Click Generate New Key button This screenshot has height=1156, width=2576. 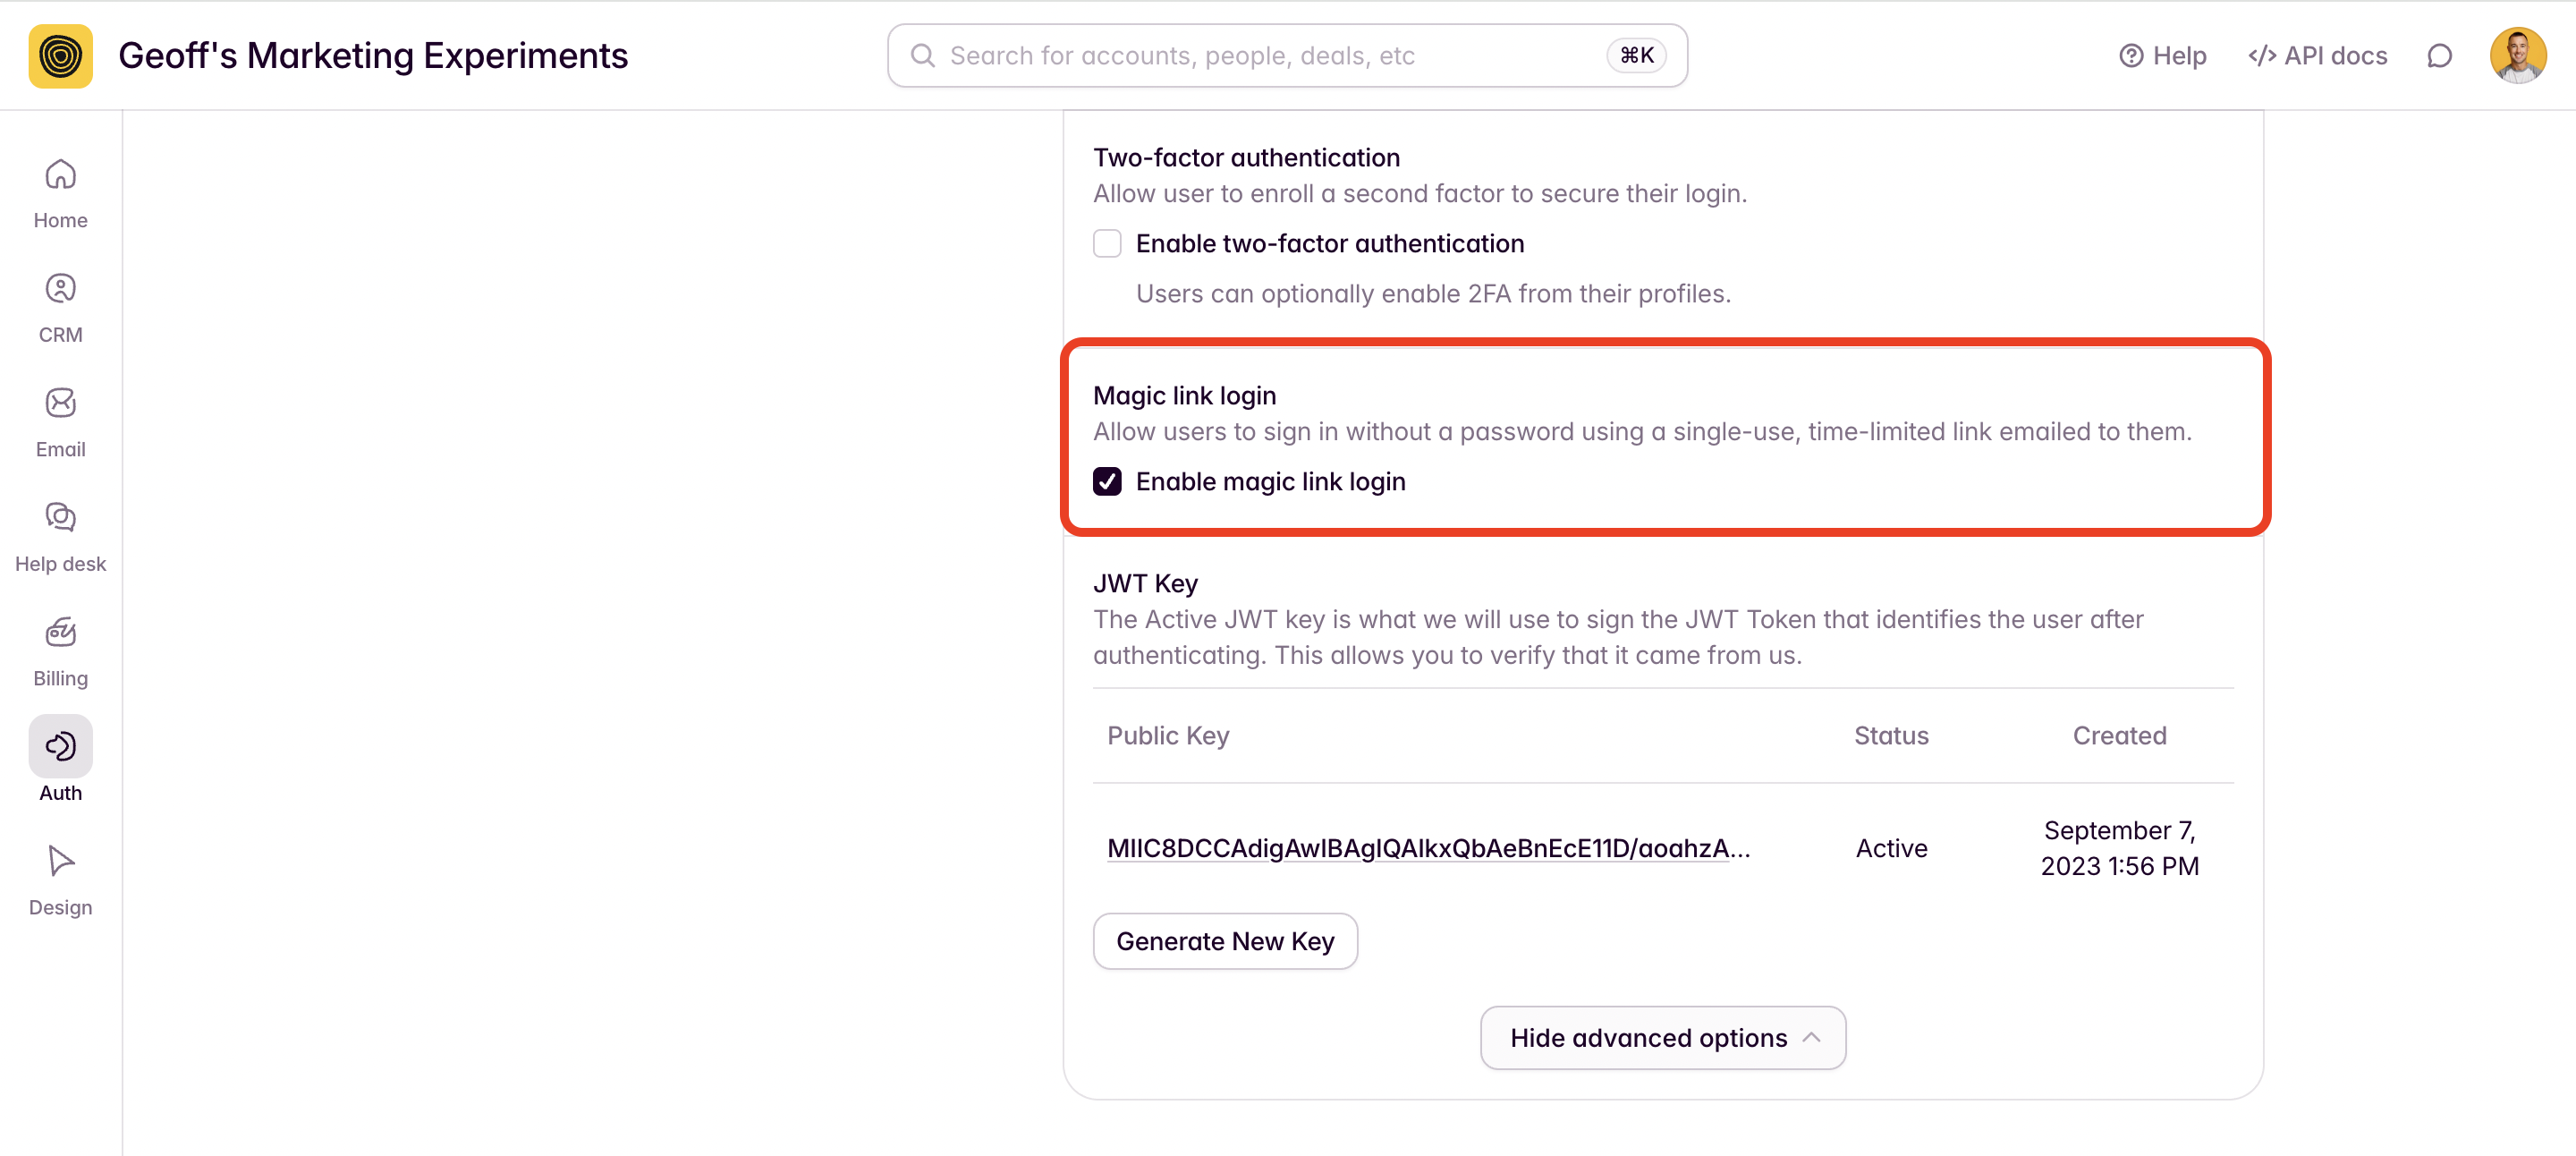coord(1225,941)
